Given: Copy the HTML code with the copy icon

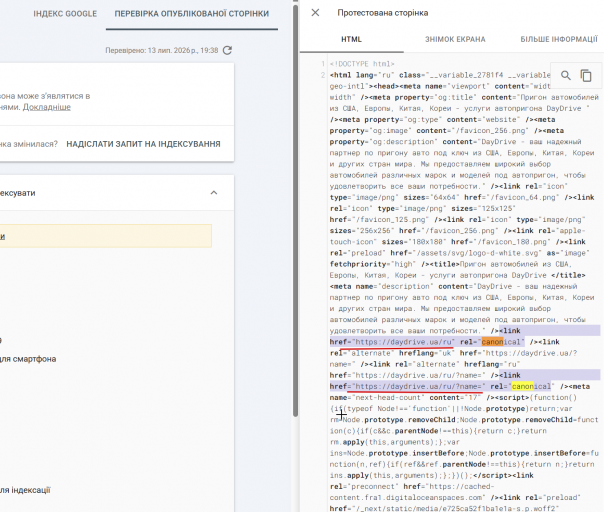Looking at the screenshot, I should [x=586, y=76].
